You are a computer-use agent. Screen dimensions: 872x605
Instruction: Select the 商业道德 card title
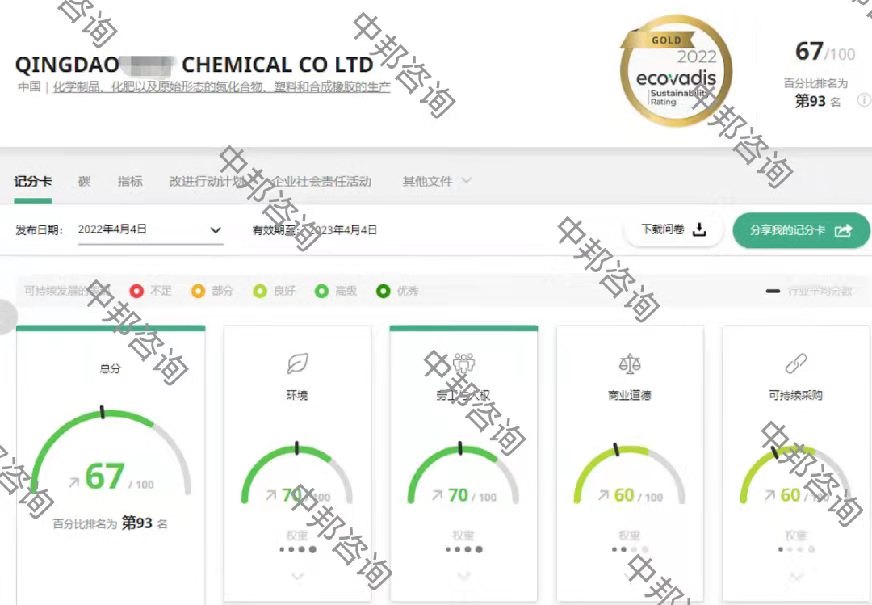(630, 395)
